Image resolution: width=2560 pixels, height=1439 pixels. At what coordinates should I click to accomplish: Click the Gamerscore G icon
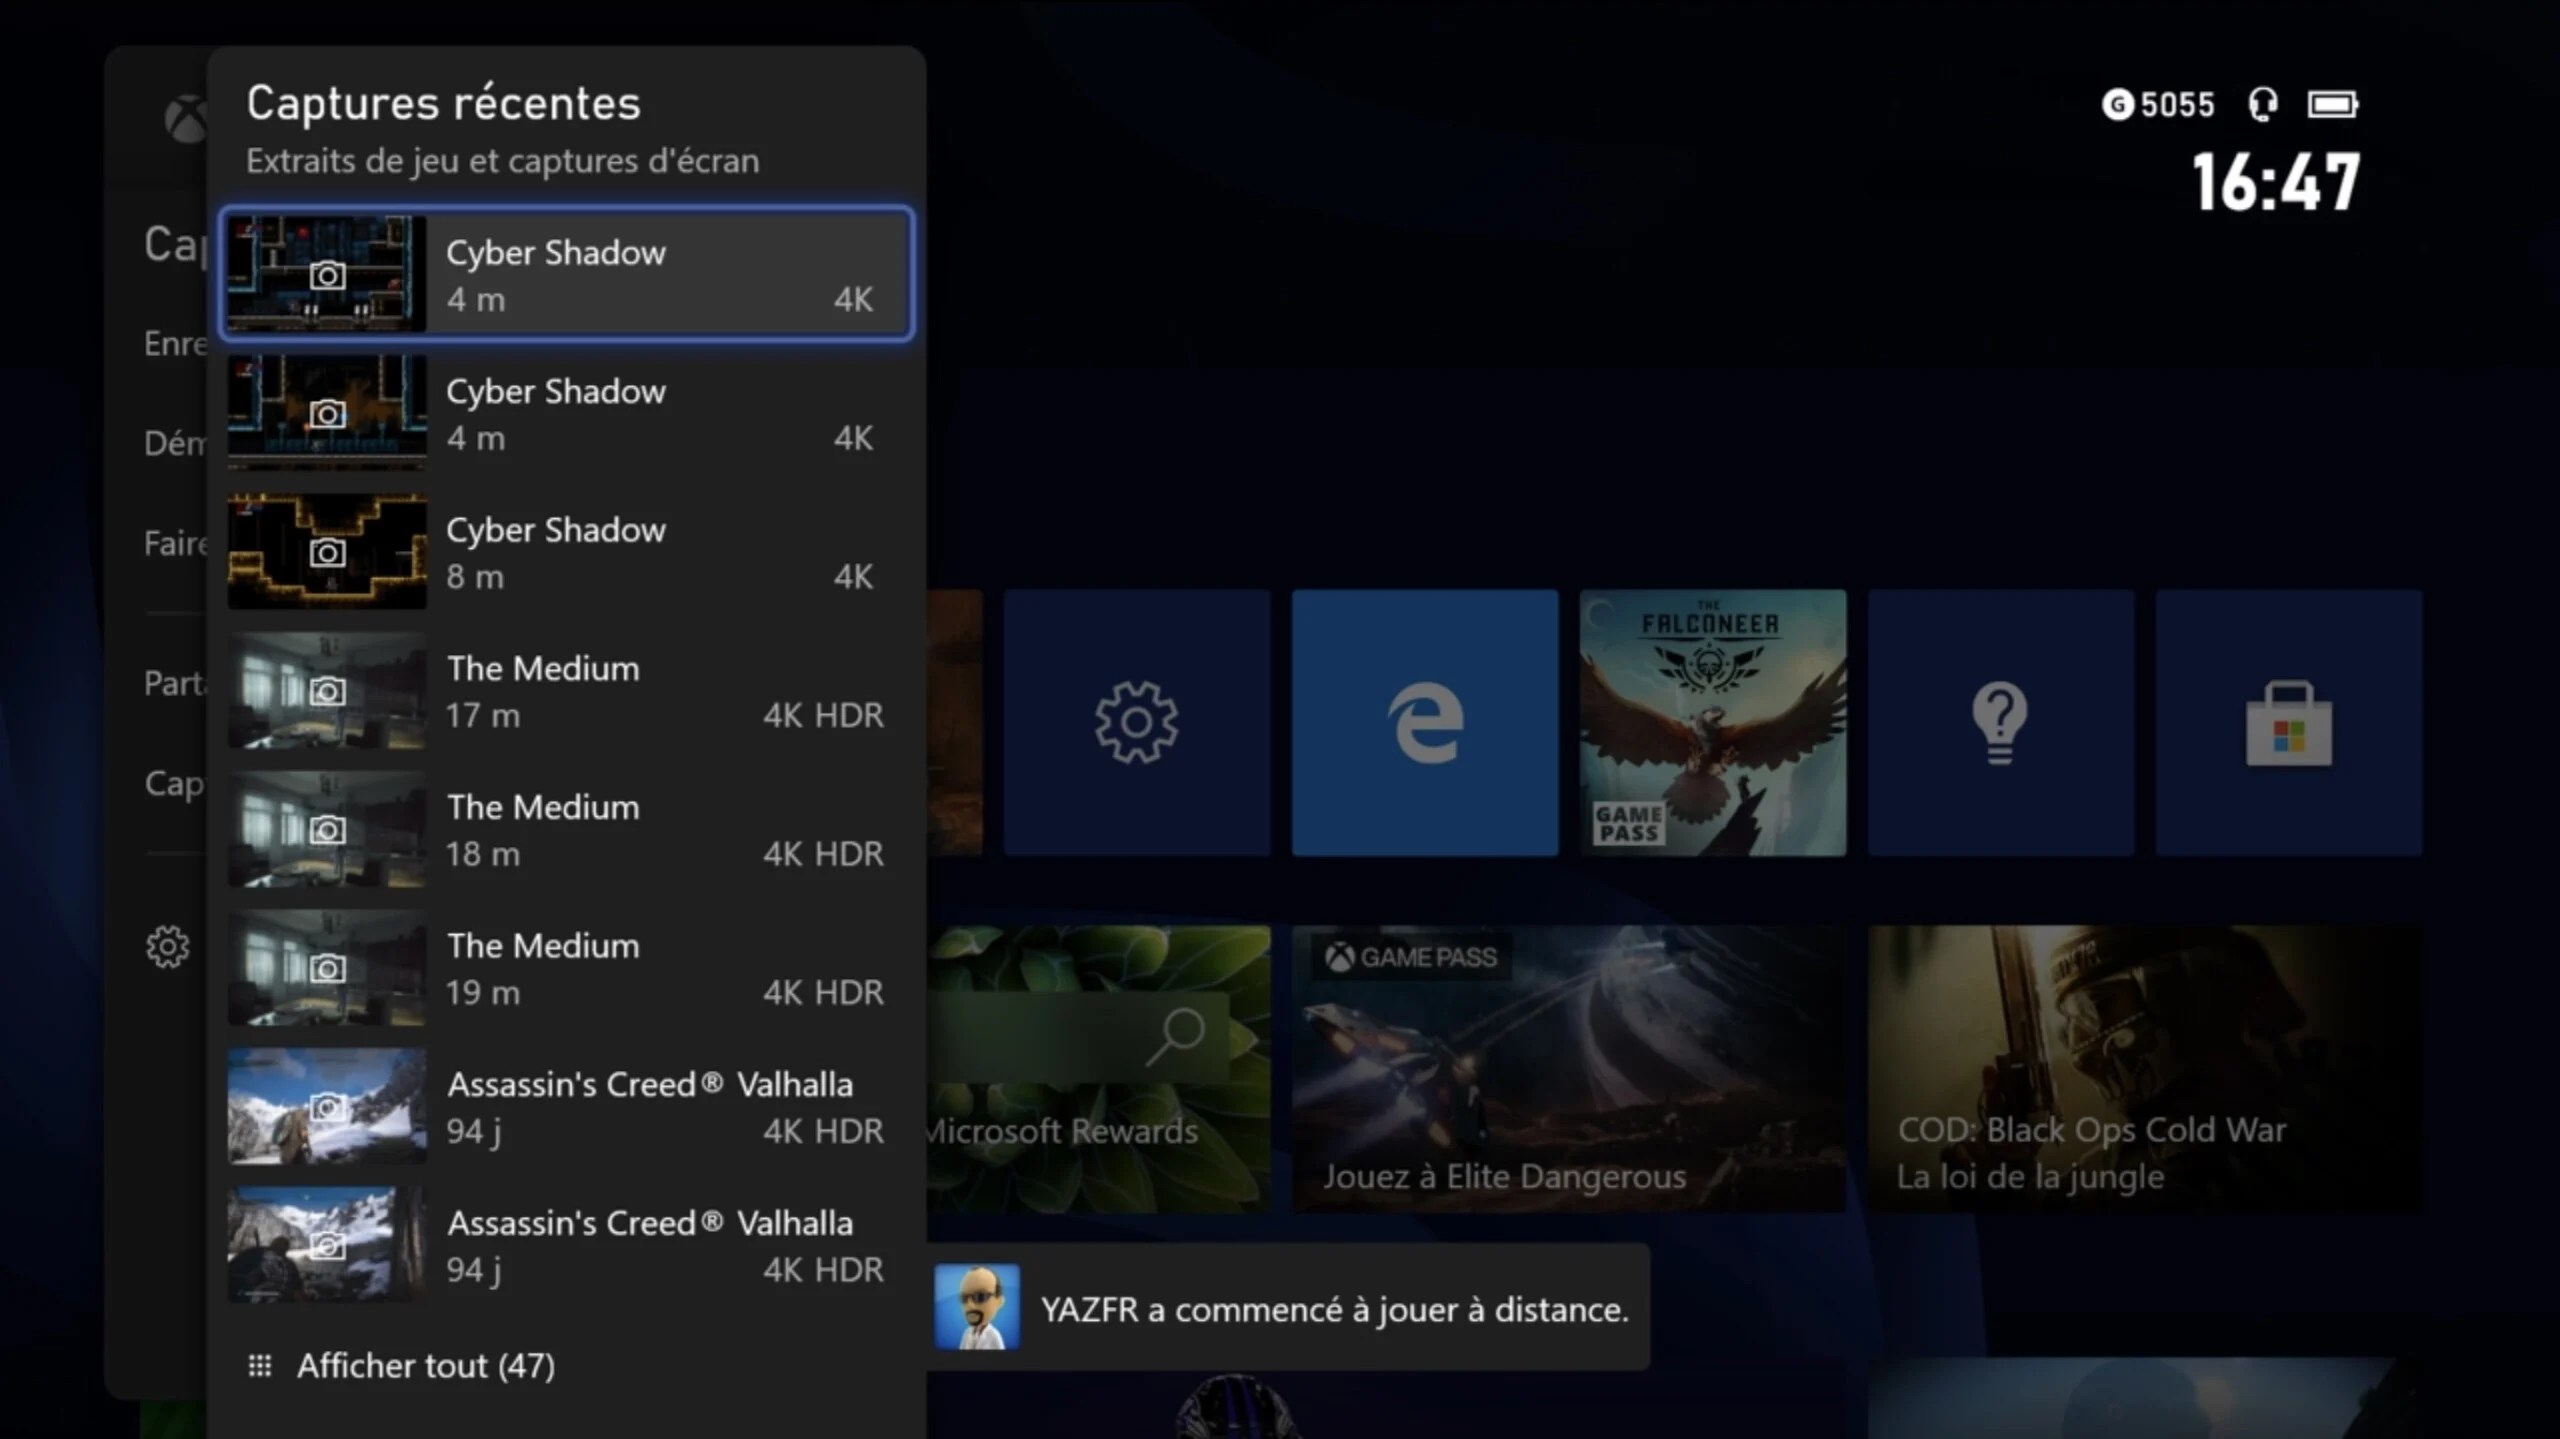[x=2117, y=104]
